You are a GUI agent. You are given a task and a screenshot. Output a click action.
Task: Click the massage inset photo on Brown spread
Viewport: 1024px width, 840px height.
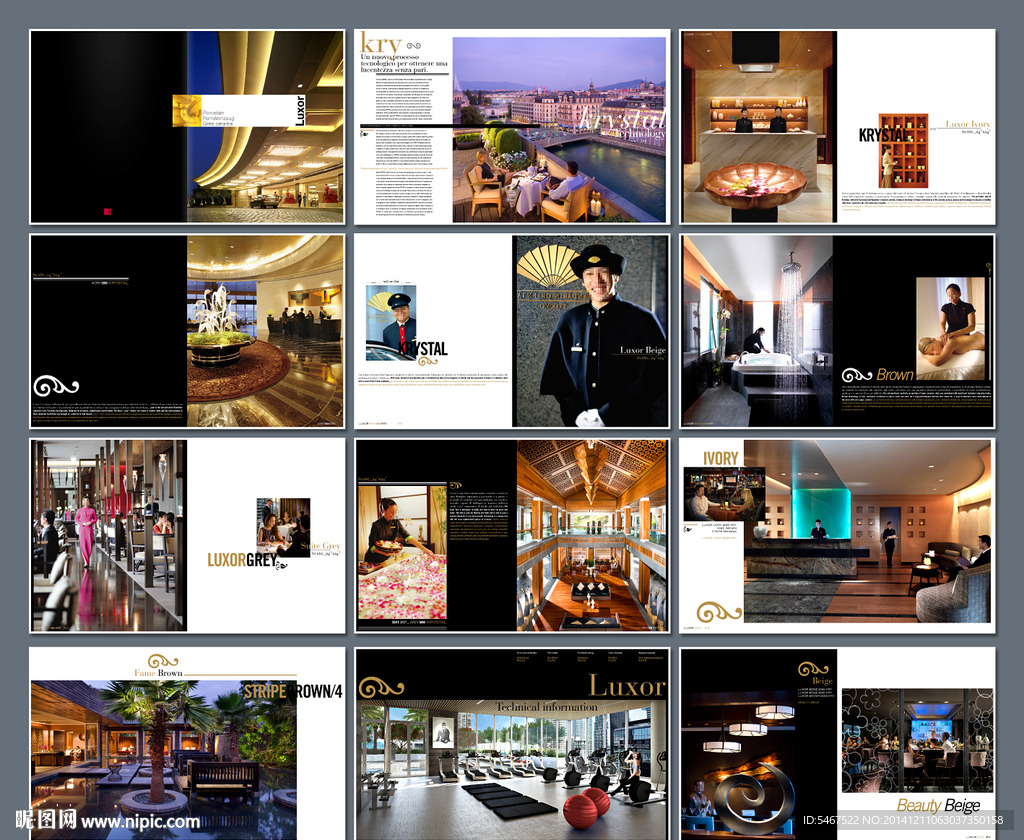pyautogui.click(x=950, y=328)
